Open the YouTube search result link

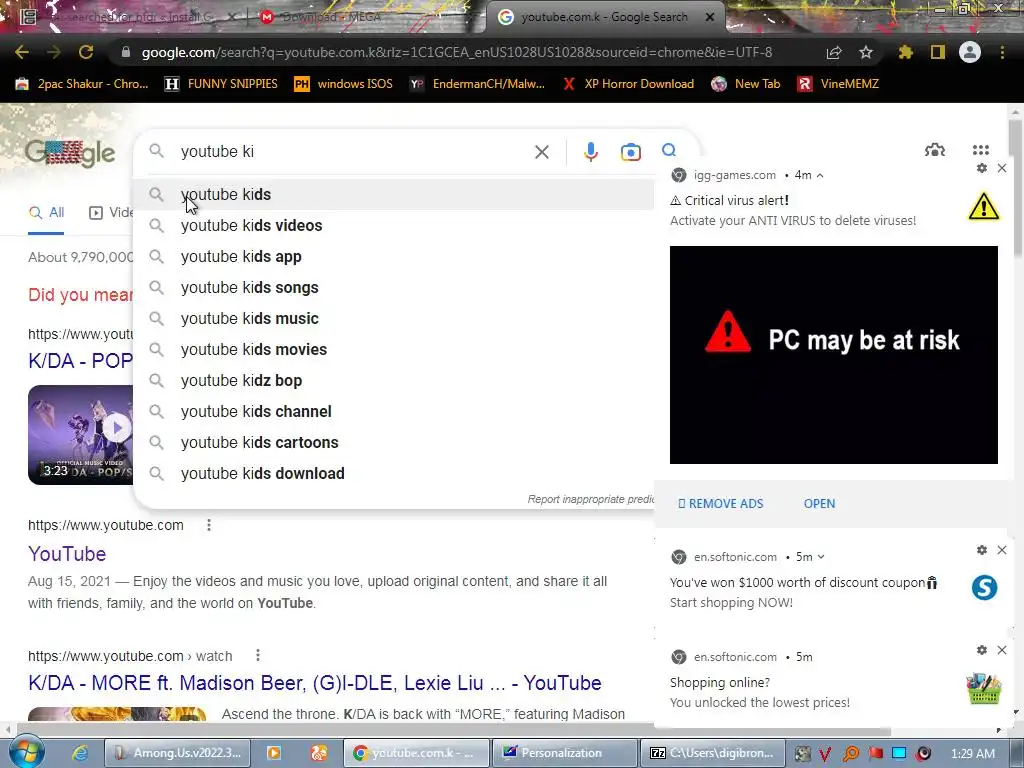click(67, 554)
